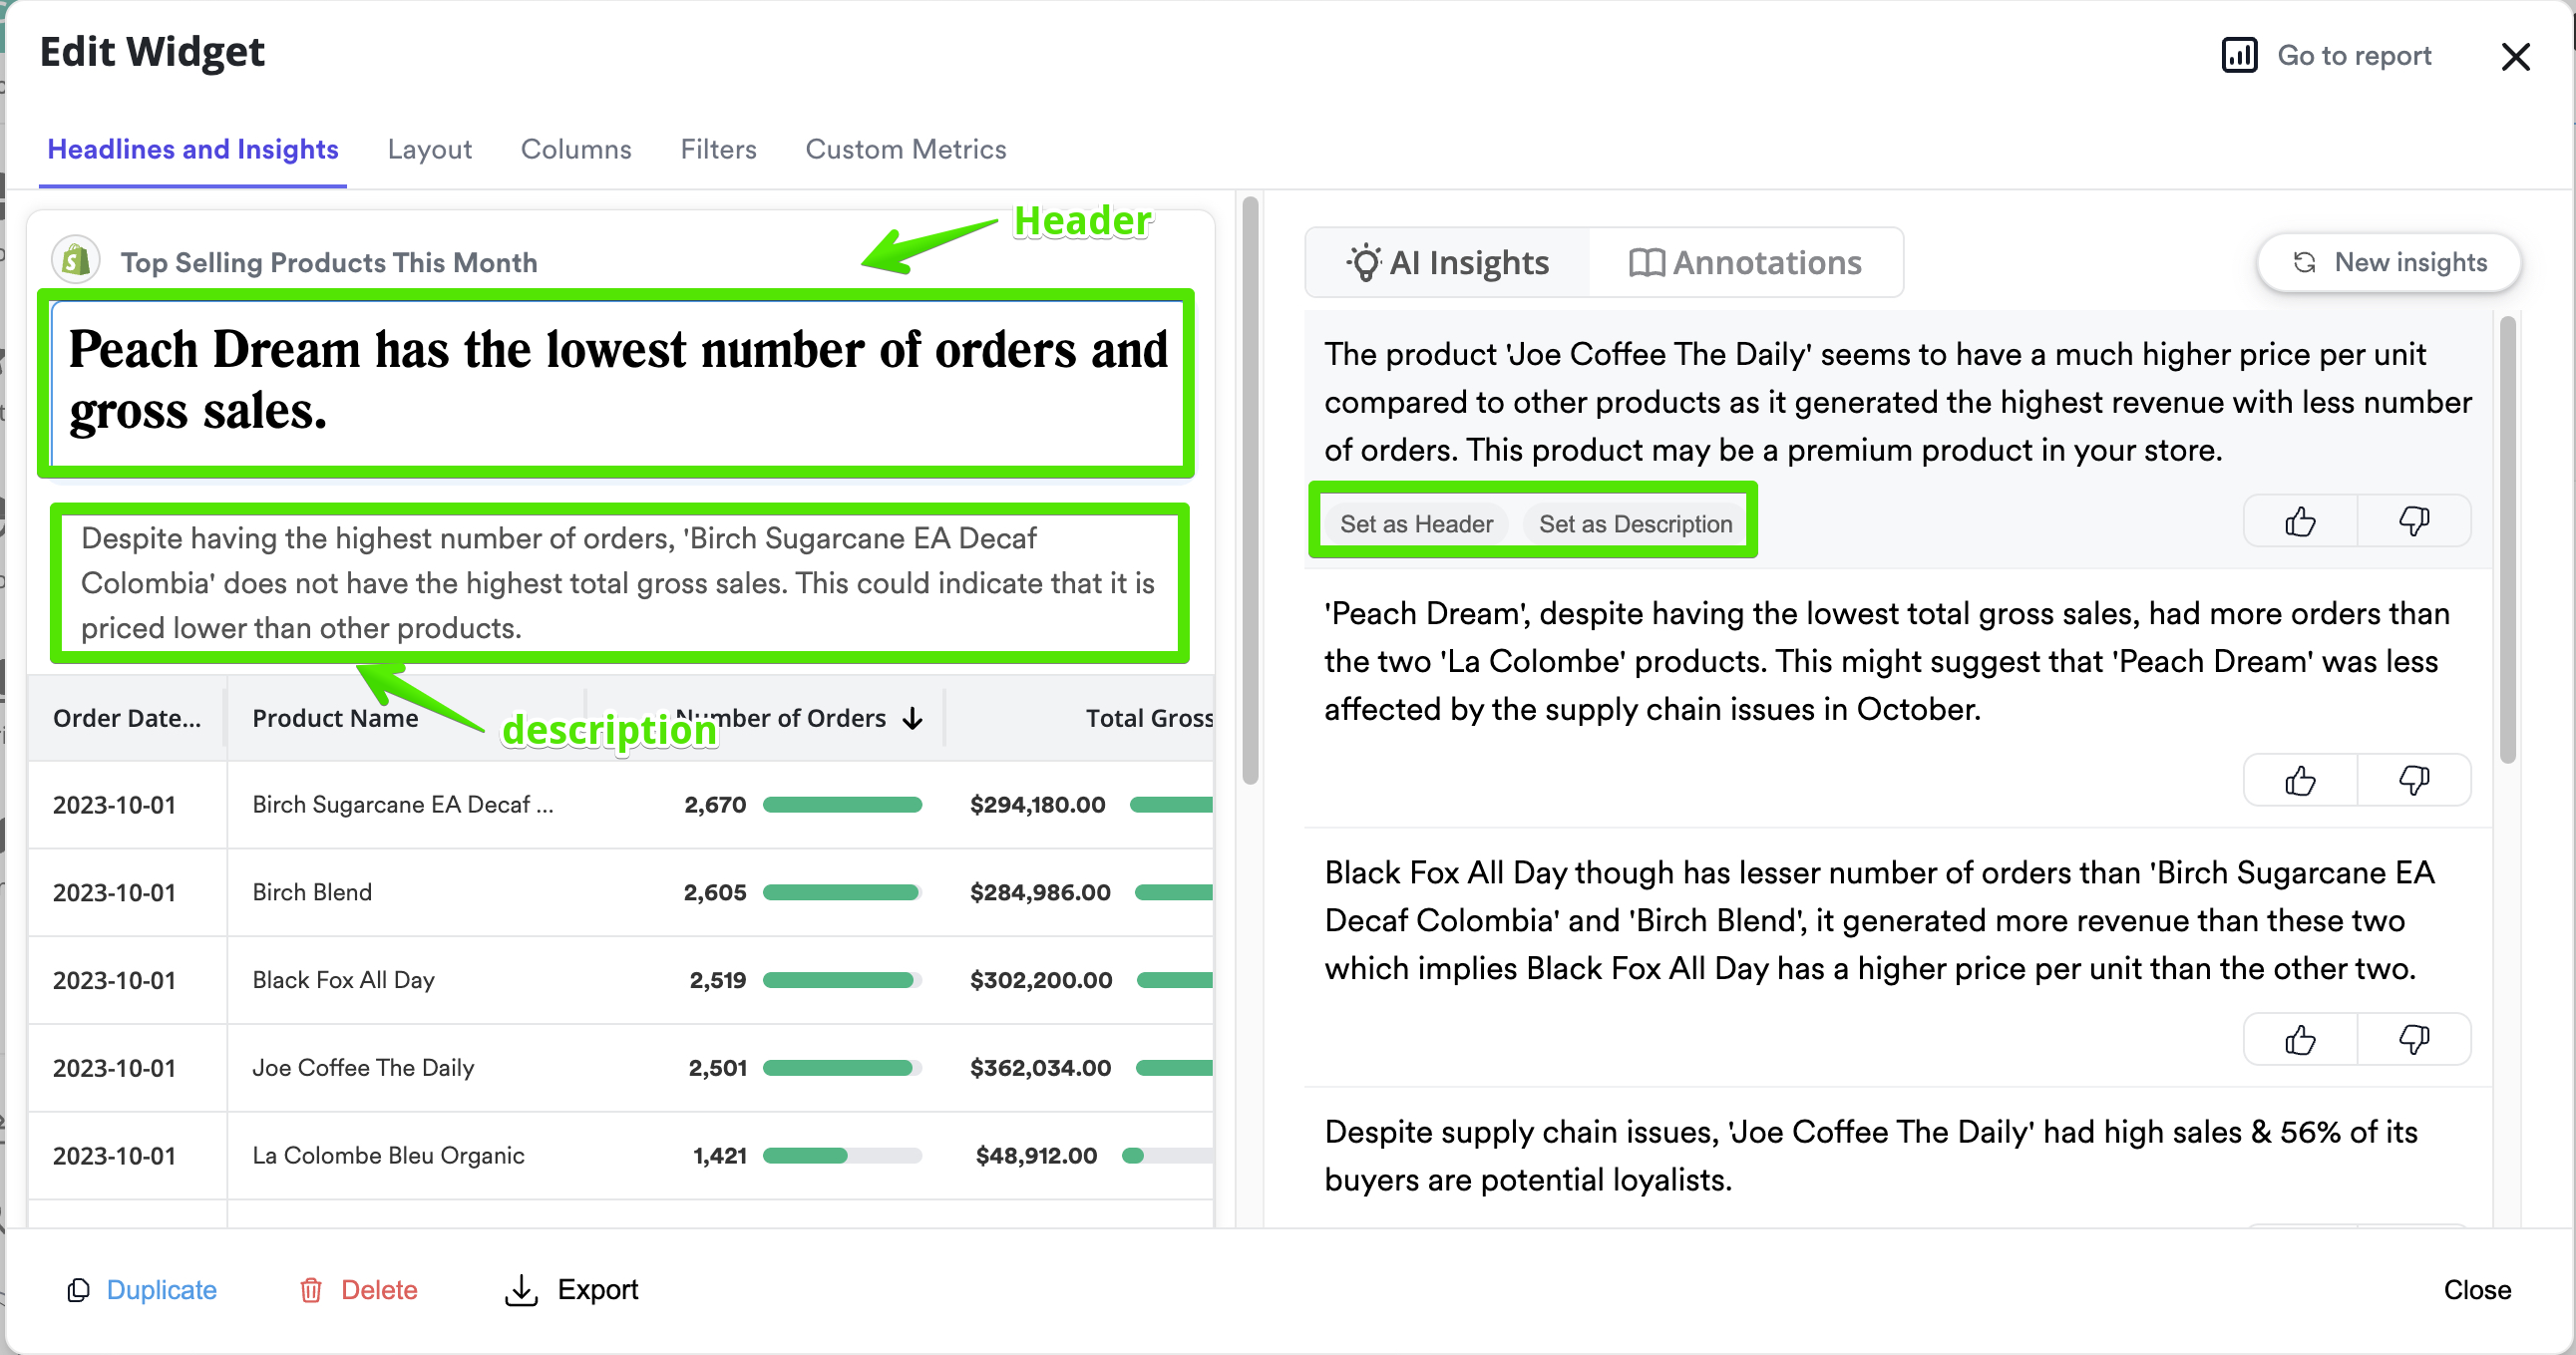Dislike the Joe Coffee premium product insight
The height and width of the screenshot is (1355, 2576).
pyautogui.click(x=2413, y=521)
